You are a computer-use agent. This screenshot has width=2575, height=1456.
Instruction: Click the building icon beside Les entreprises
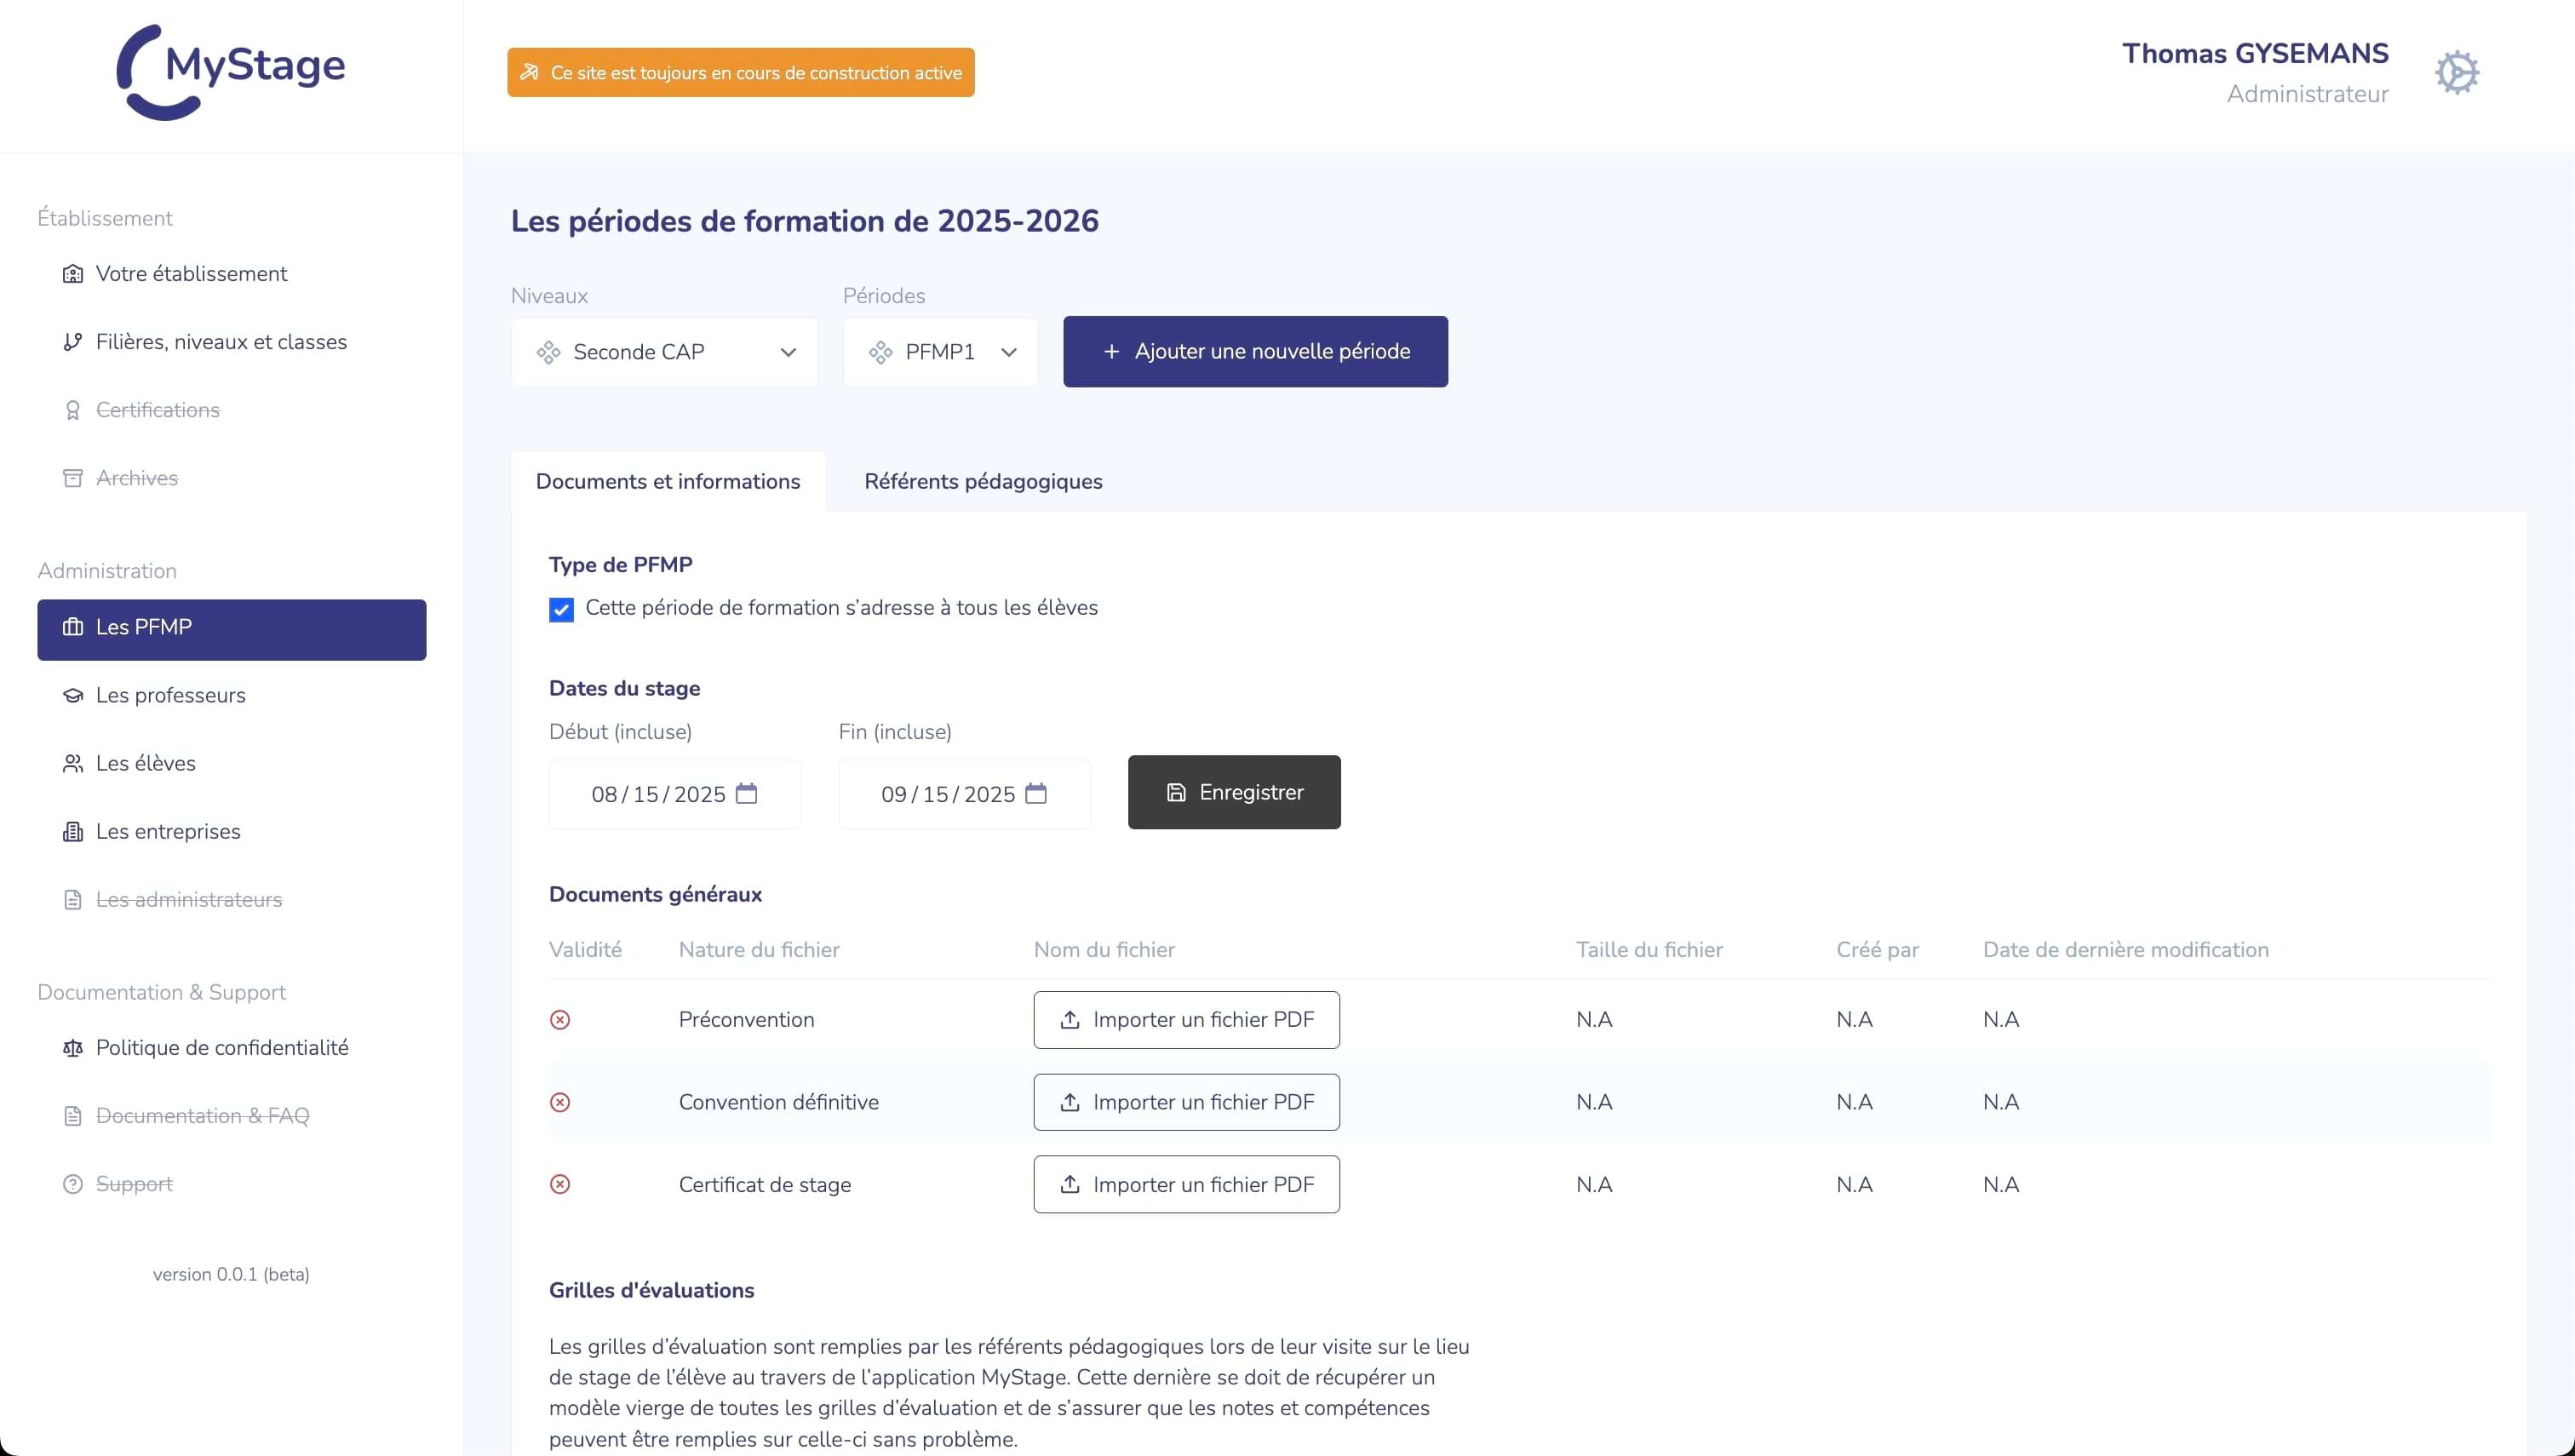pos(73,831)
